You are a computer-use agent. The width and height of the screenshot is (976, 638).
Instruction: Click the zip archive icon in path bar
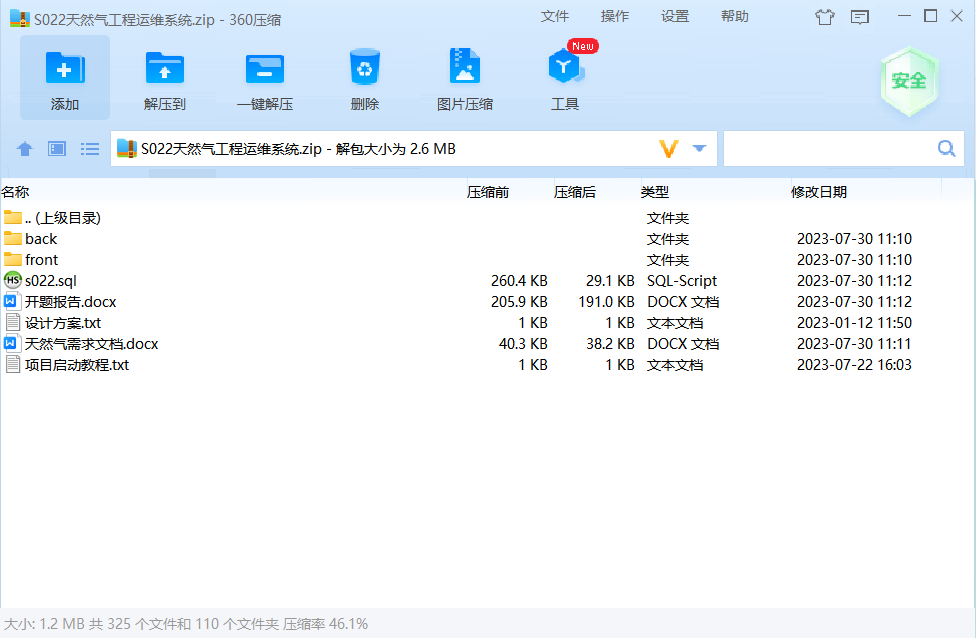coord(126,148)
